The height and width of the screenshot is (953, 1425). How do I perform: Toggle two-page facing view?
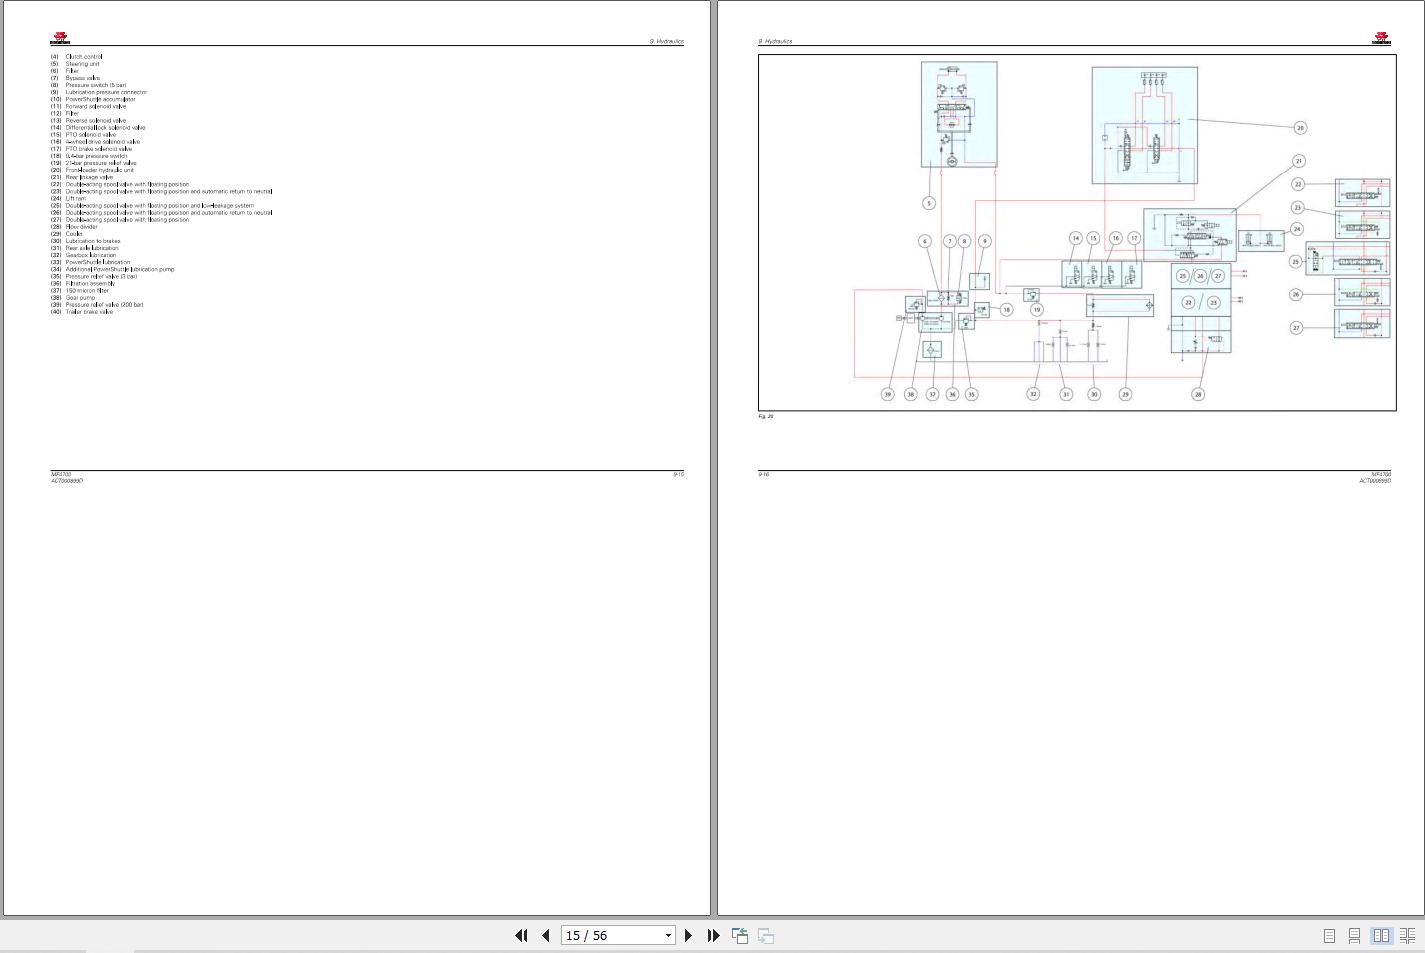click(x=1381, y=935)
